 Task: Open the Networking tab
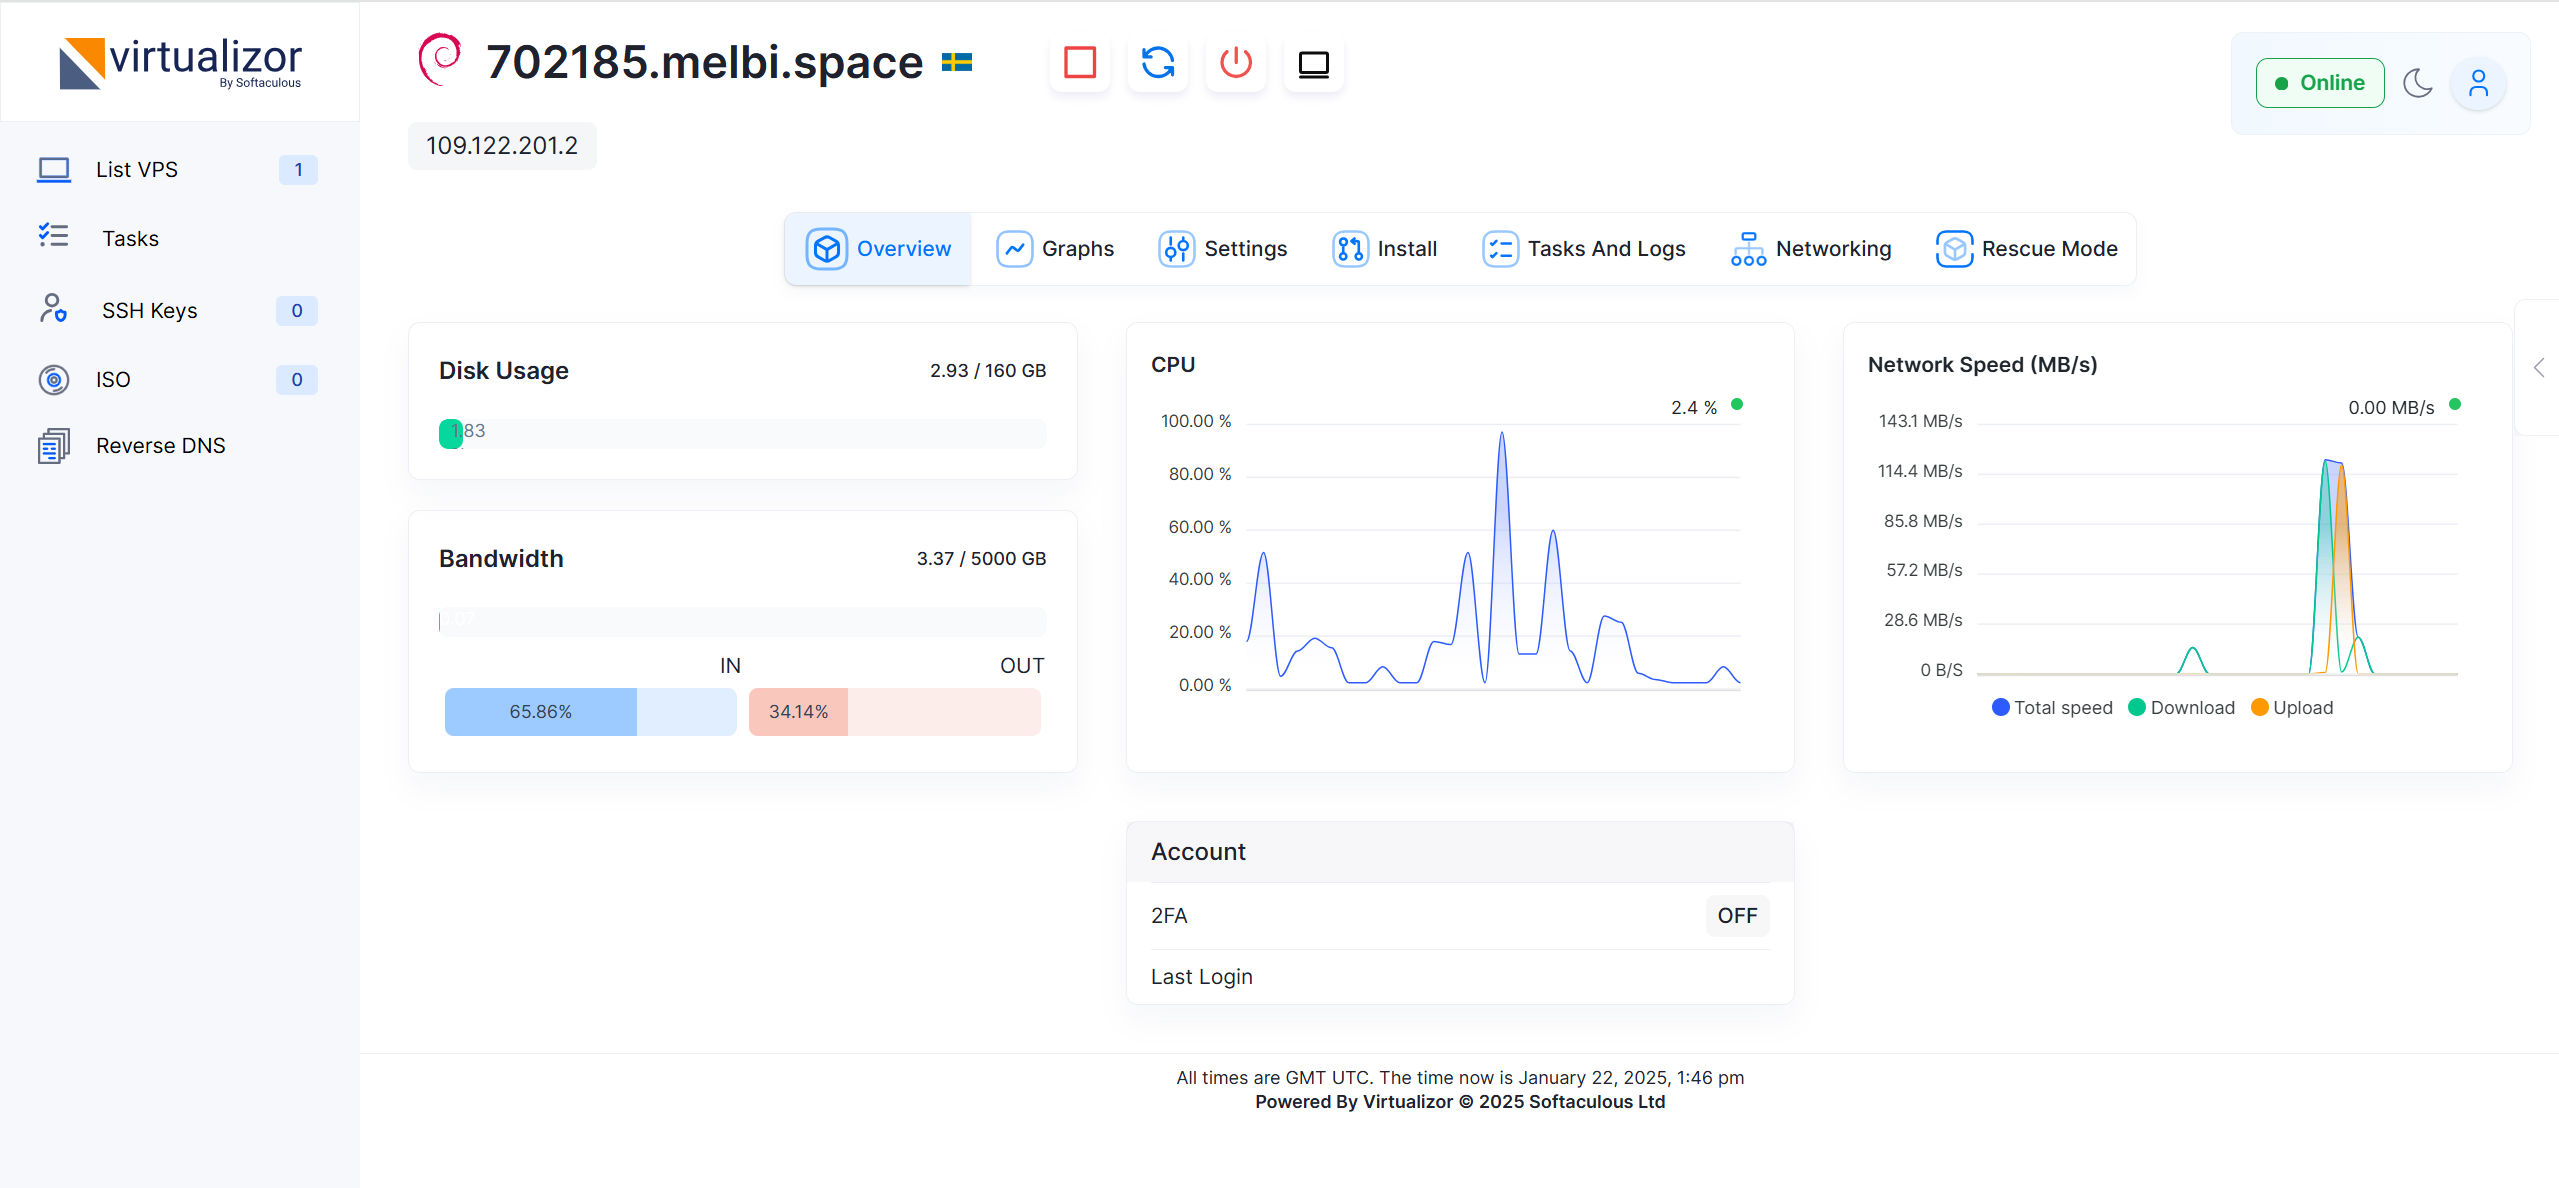pos(1811,249)
